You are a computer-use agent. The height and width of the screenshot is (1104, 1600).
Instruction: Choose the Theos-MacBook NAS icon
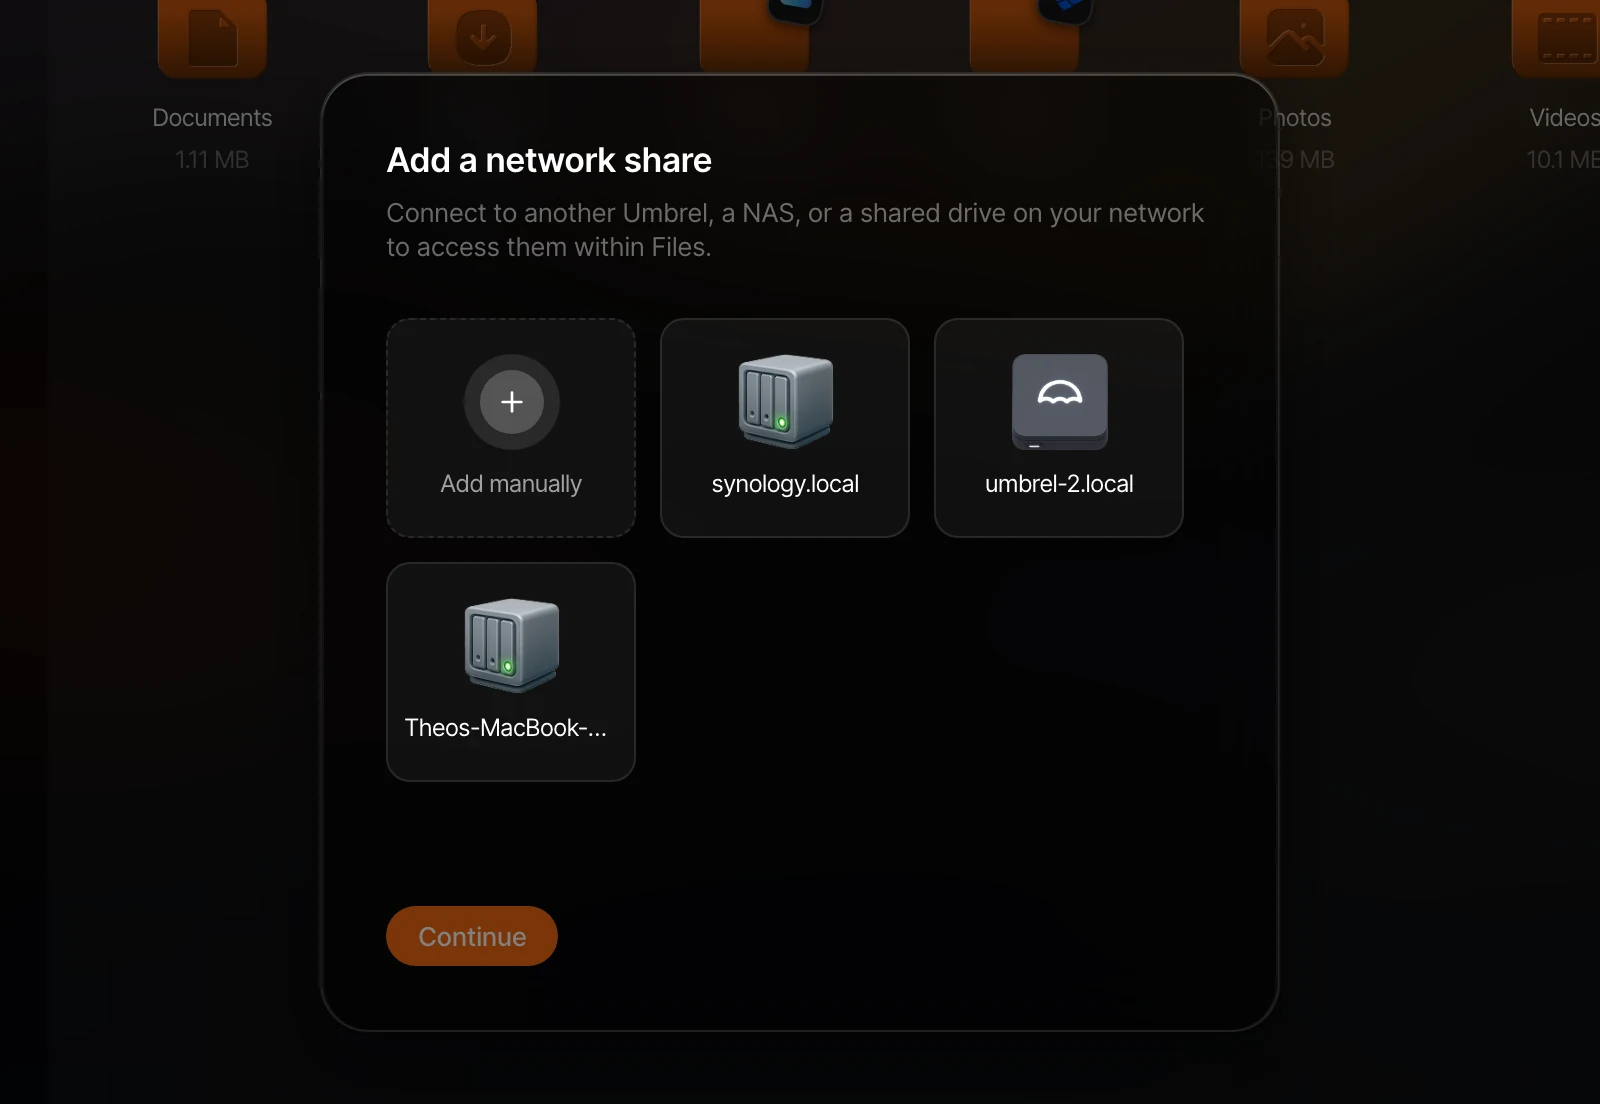tap(511, 645)
